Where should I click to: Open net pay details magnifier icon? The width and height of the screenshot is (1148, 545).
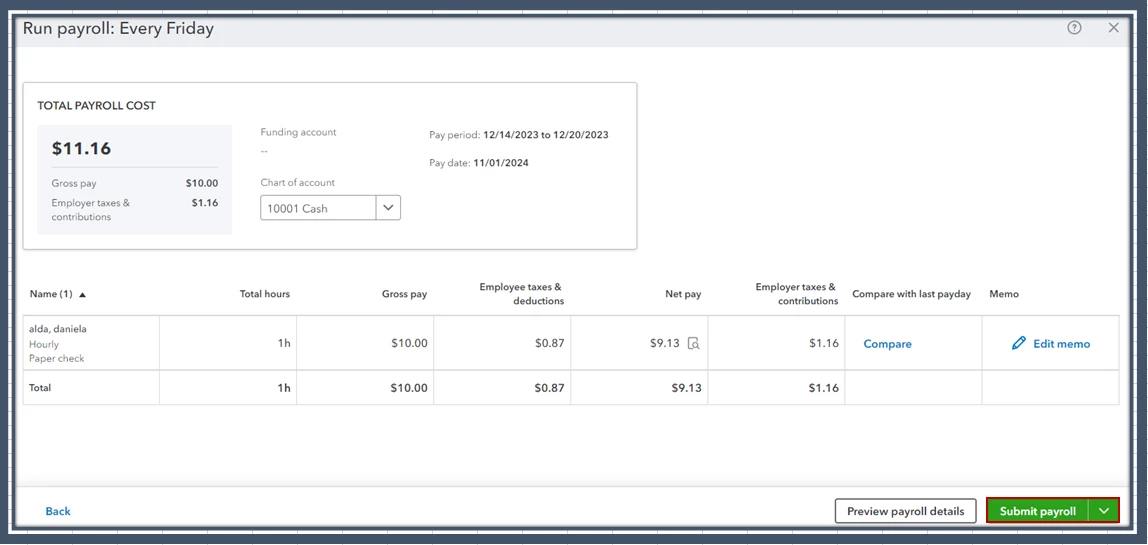693,344
